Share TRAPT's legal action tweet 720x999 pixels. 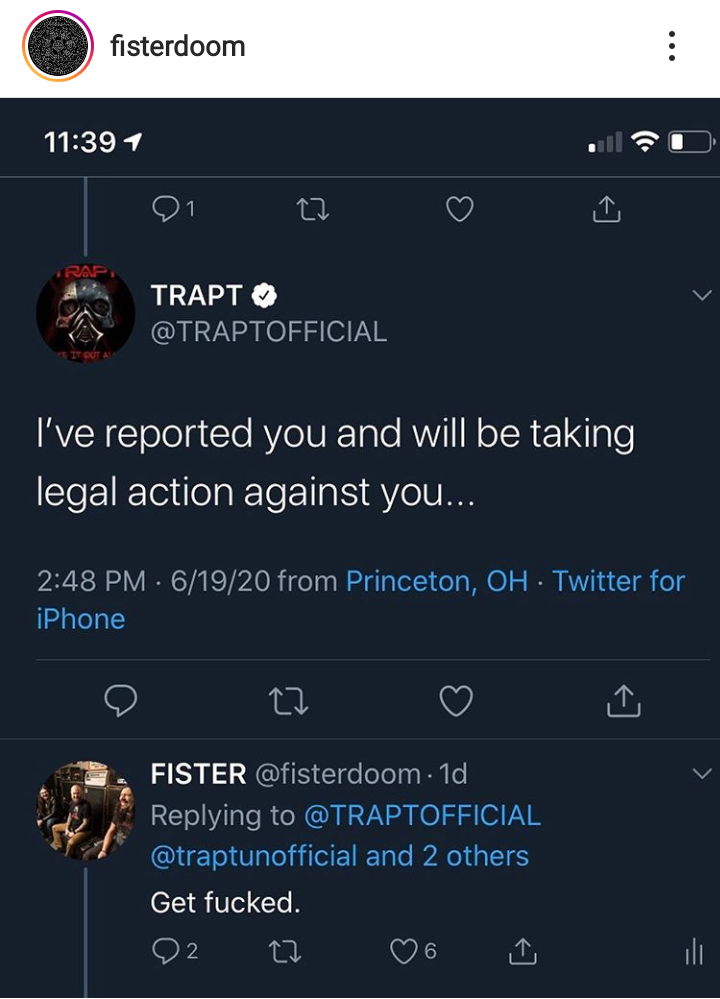pyautogui.click(x=623, y=701)
